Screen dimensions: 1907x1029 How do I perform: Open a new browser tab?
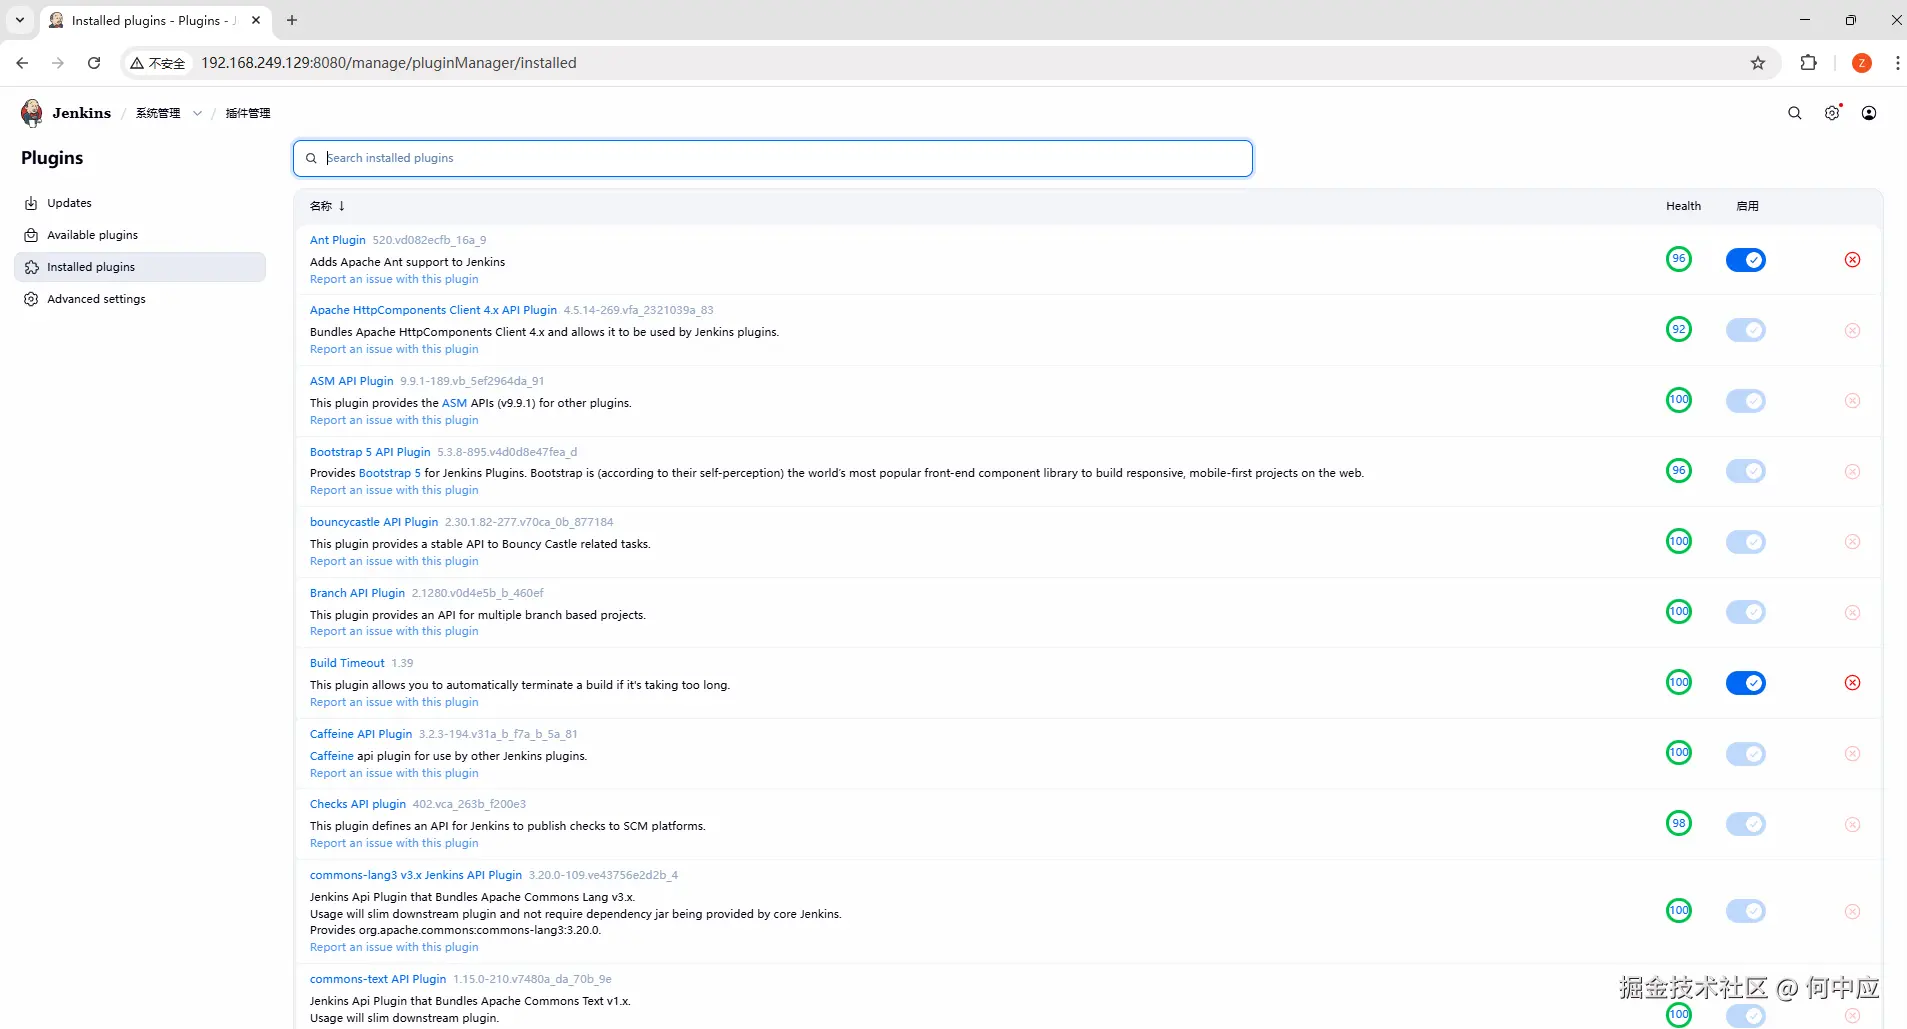(x=292, y=20)
